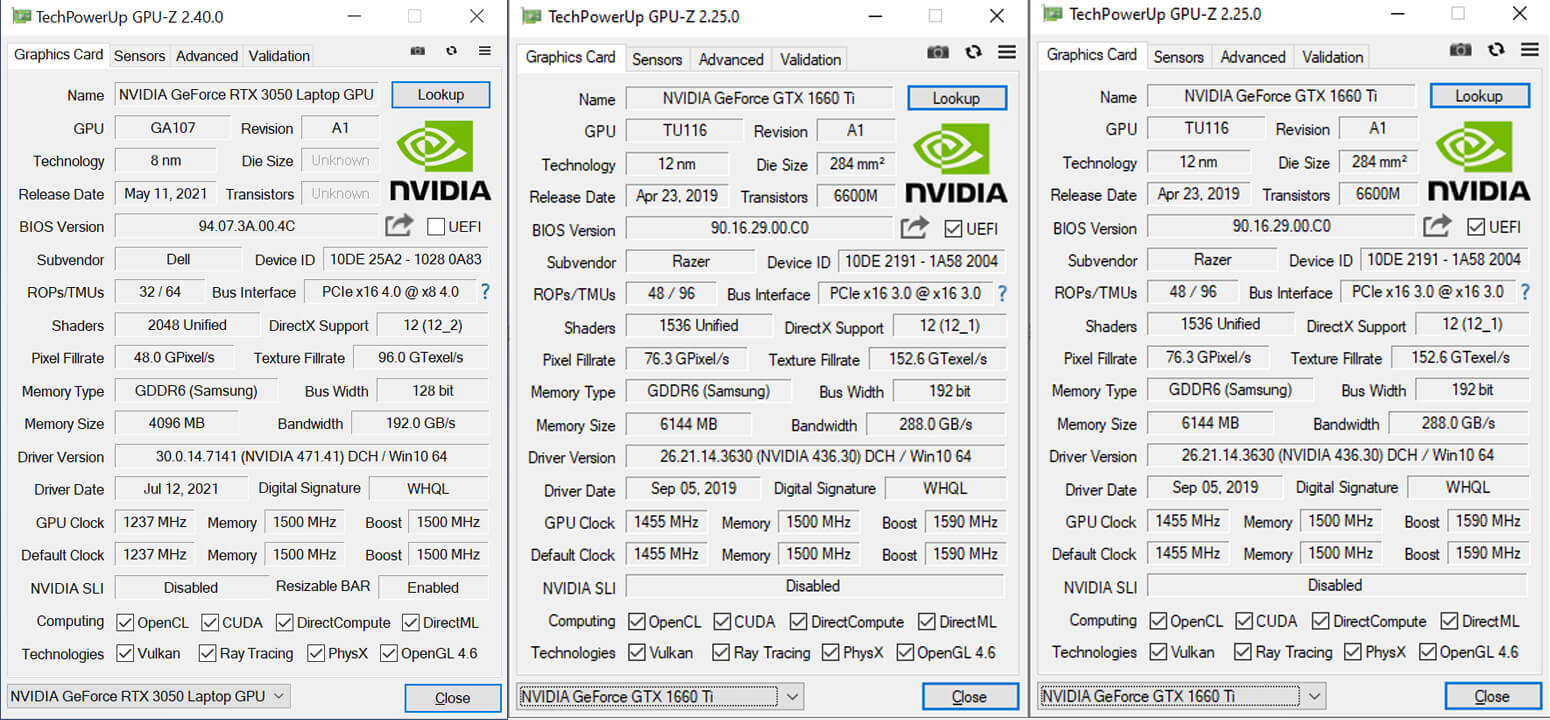Click the Texture Fillrate value 96.0 GTexel/s
The image size is (1550, 720).
pos(423,358)
